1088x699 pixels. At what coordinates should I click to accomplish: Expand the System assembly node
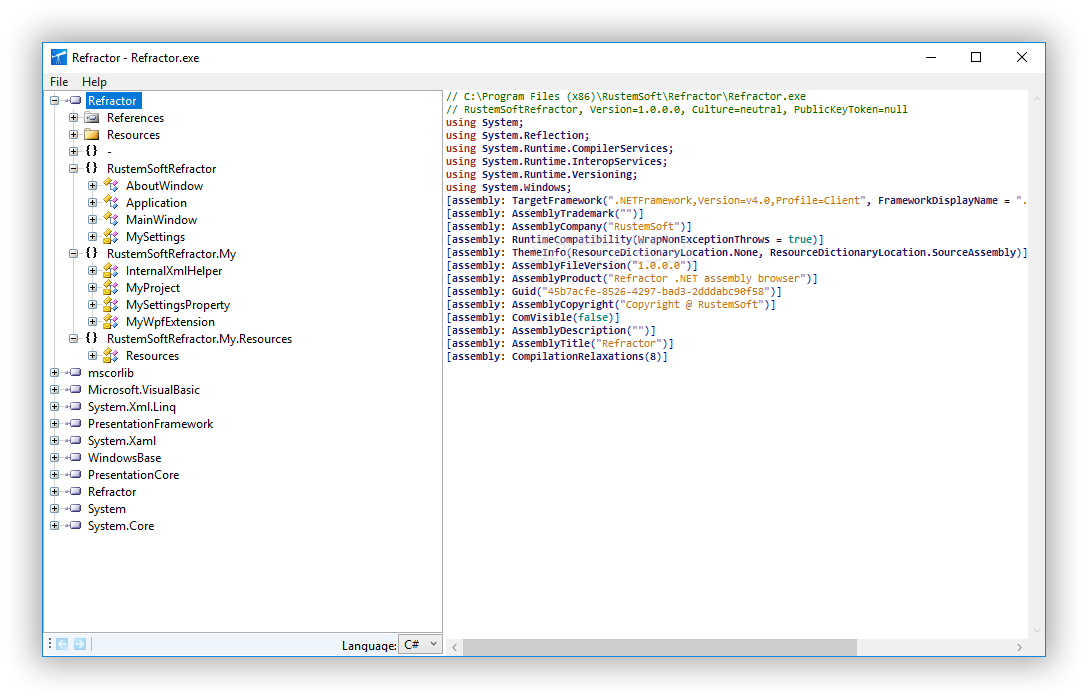click(55, 509)
